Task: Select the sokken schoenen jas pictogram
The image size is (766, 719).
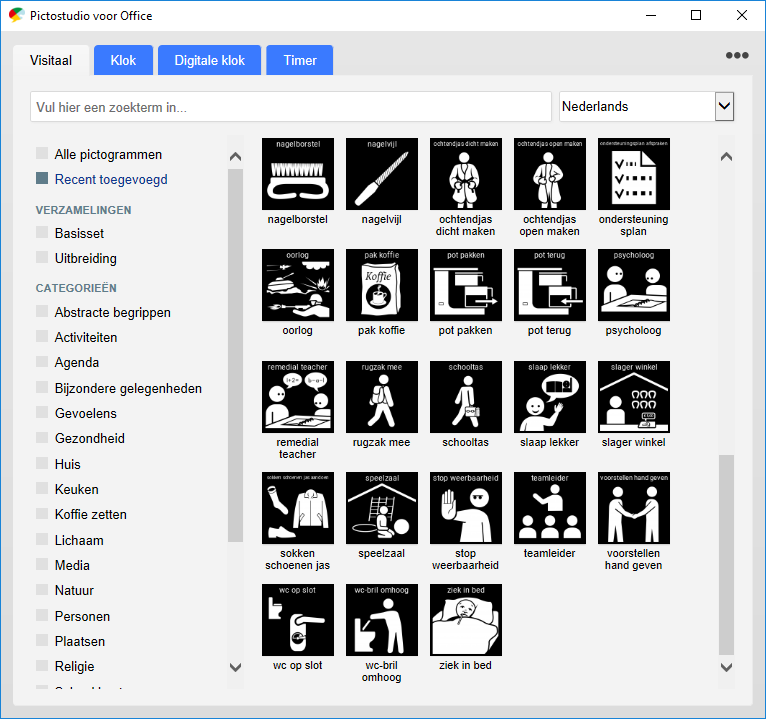Action: 298,508
